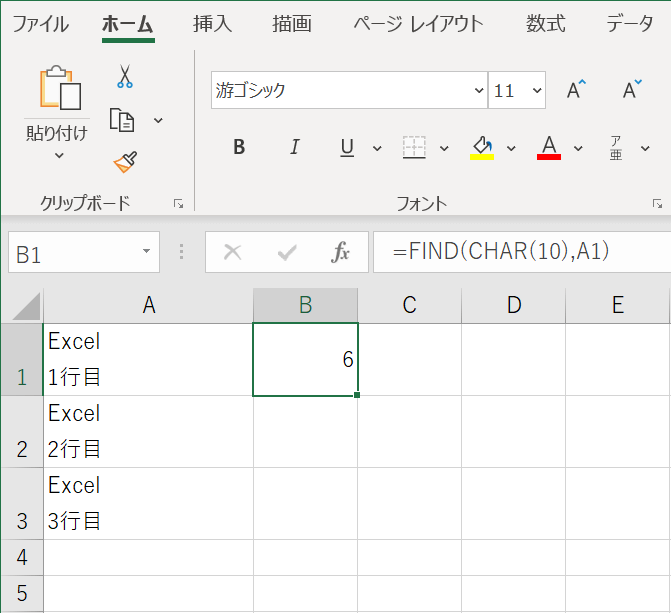Image resolution: width=671 pixels, height=613 pixels.
Task: Open the font size 11 dropdown
Action: [537, 90]
